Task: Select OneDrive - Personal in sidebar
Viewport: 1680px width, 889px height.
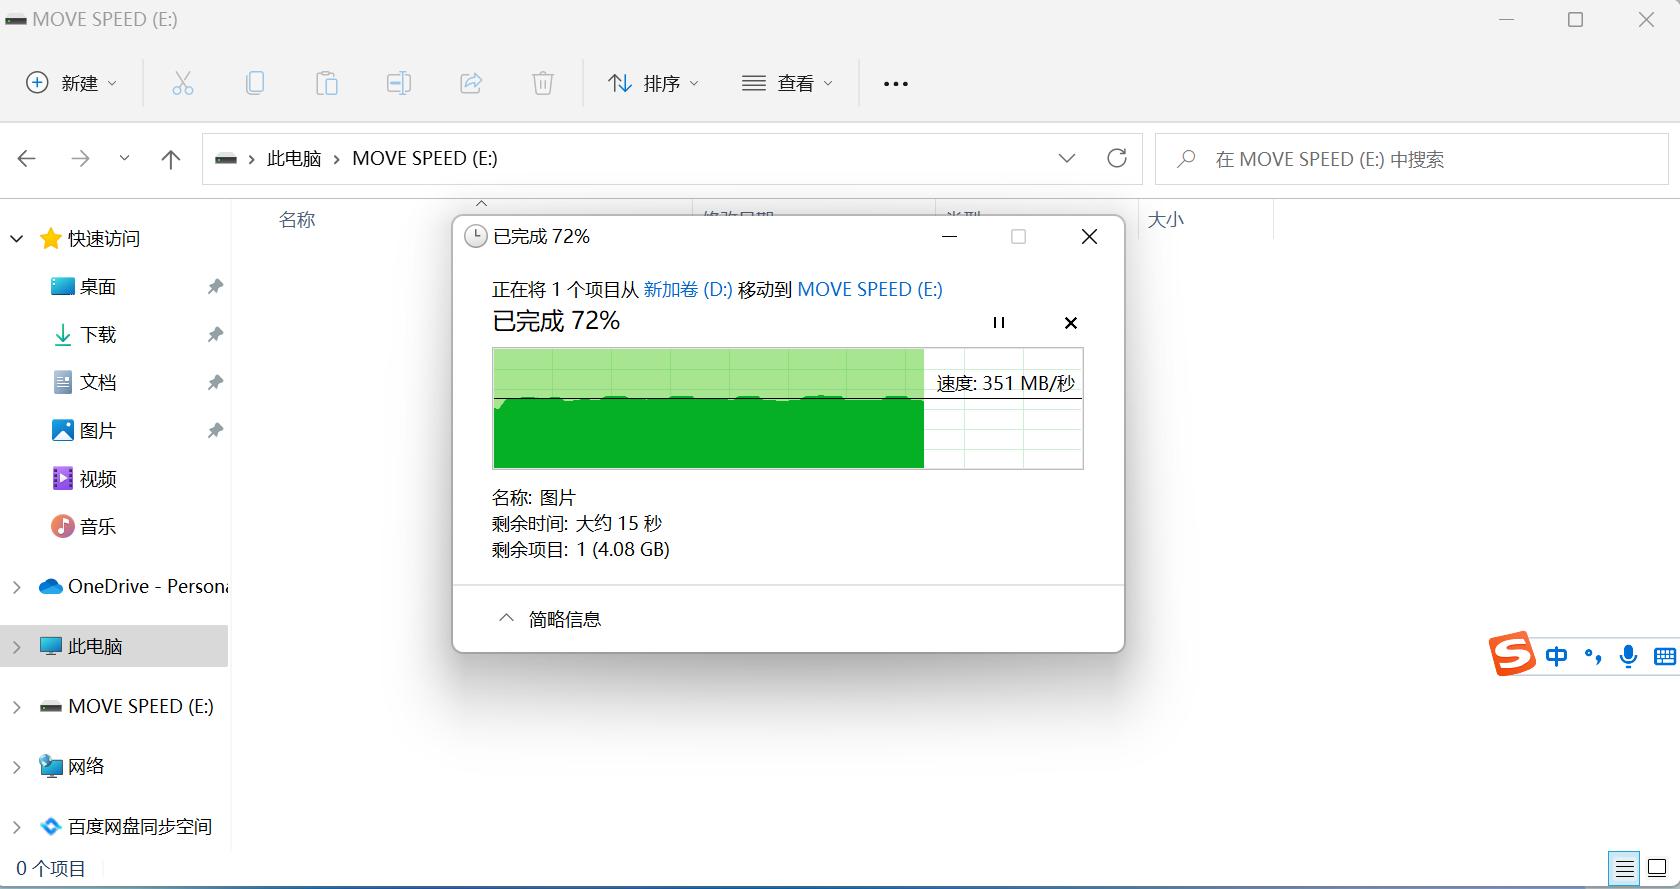Action: [x=132, y=587]
